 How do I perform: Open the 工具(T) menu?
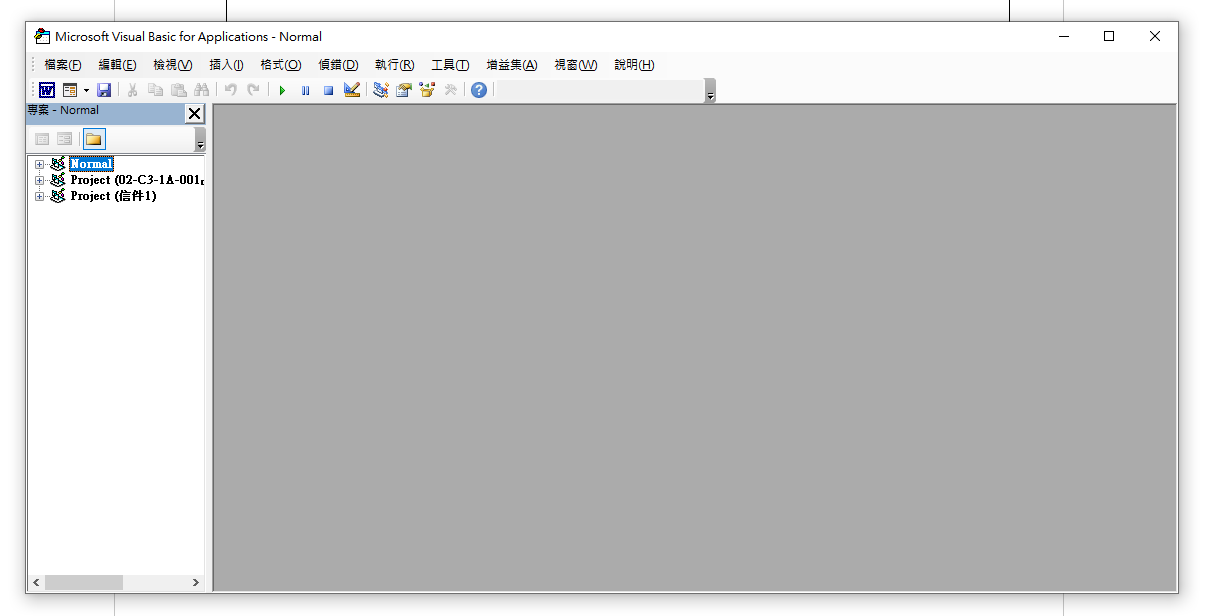[x=450, y=65]
